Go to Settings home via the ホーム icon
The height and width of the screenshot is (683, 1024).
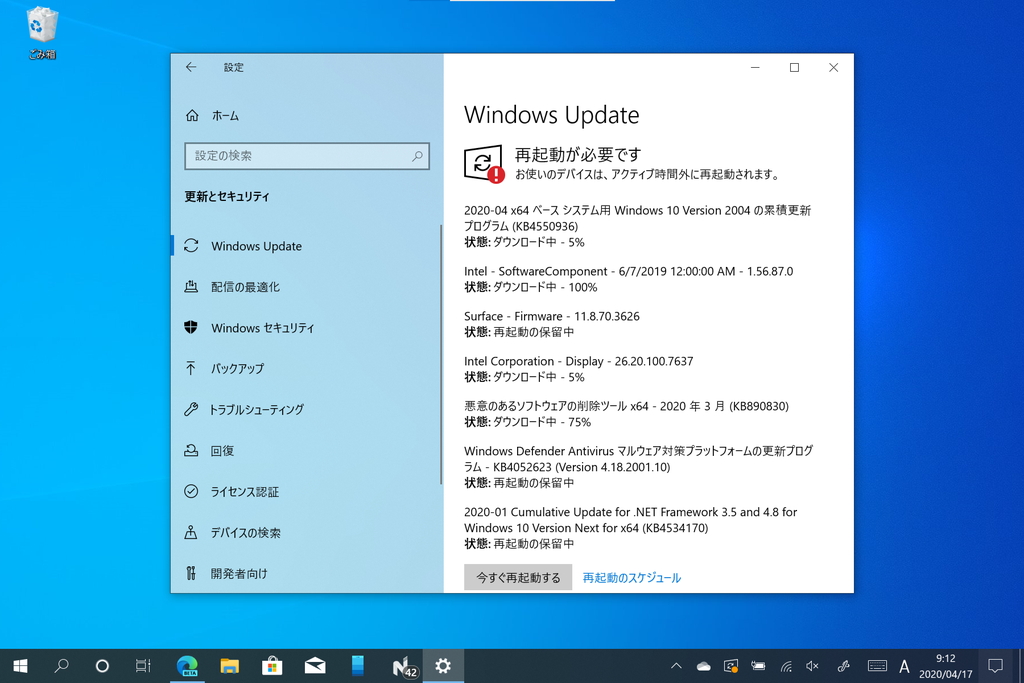coord(192,116)
